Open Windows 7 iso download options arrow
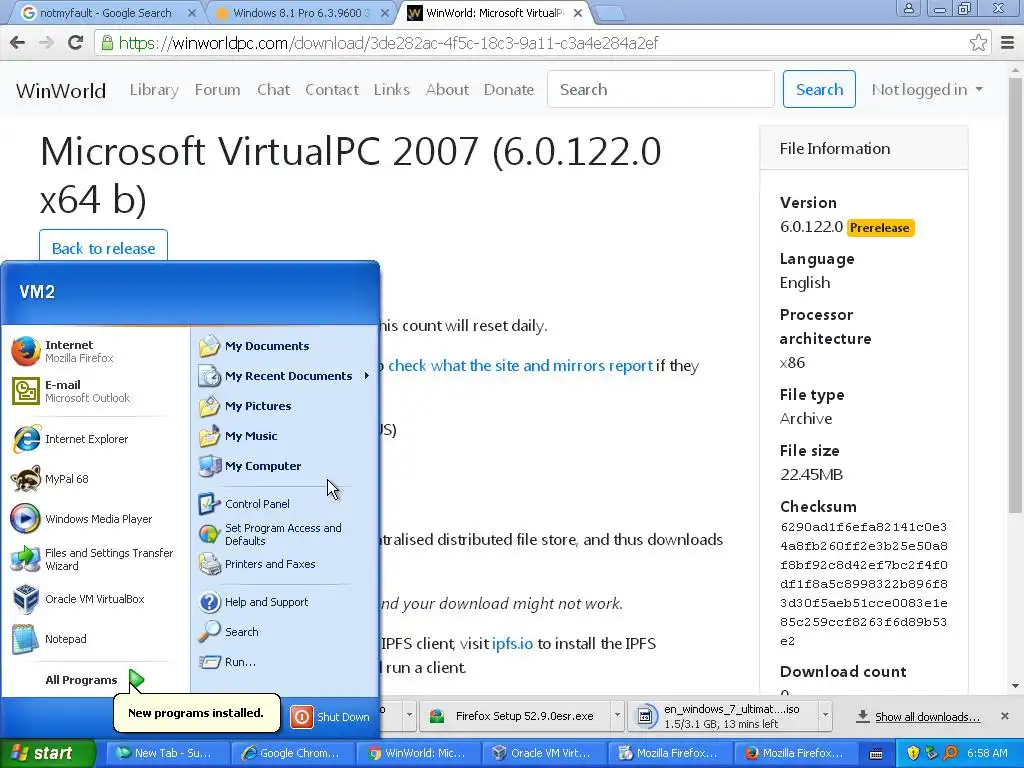1024x768 pixels. point(825,716)
